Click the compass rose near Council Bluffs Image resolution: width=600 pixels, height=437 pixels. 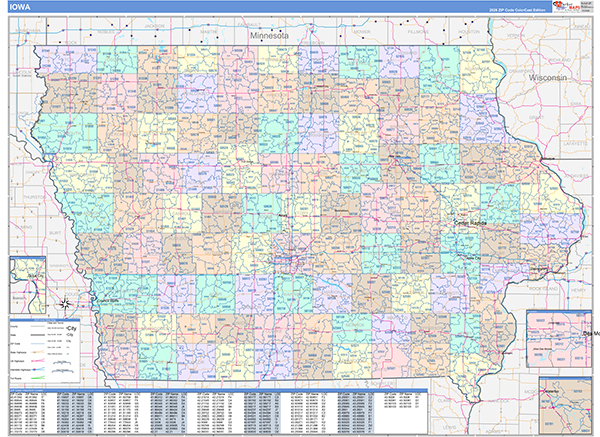tap(66, 304)
